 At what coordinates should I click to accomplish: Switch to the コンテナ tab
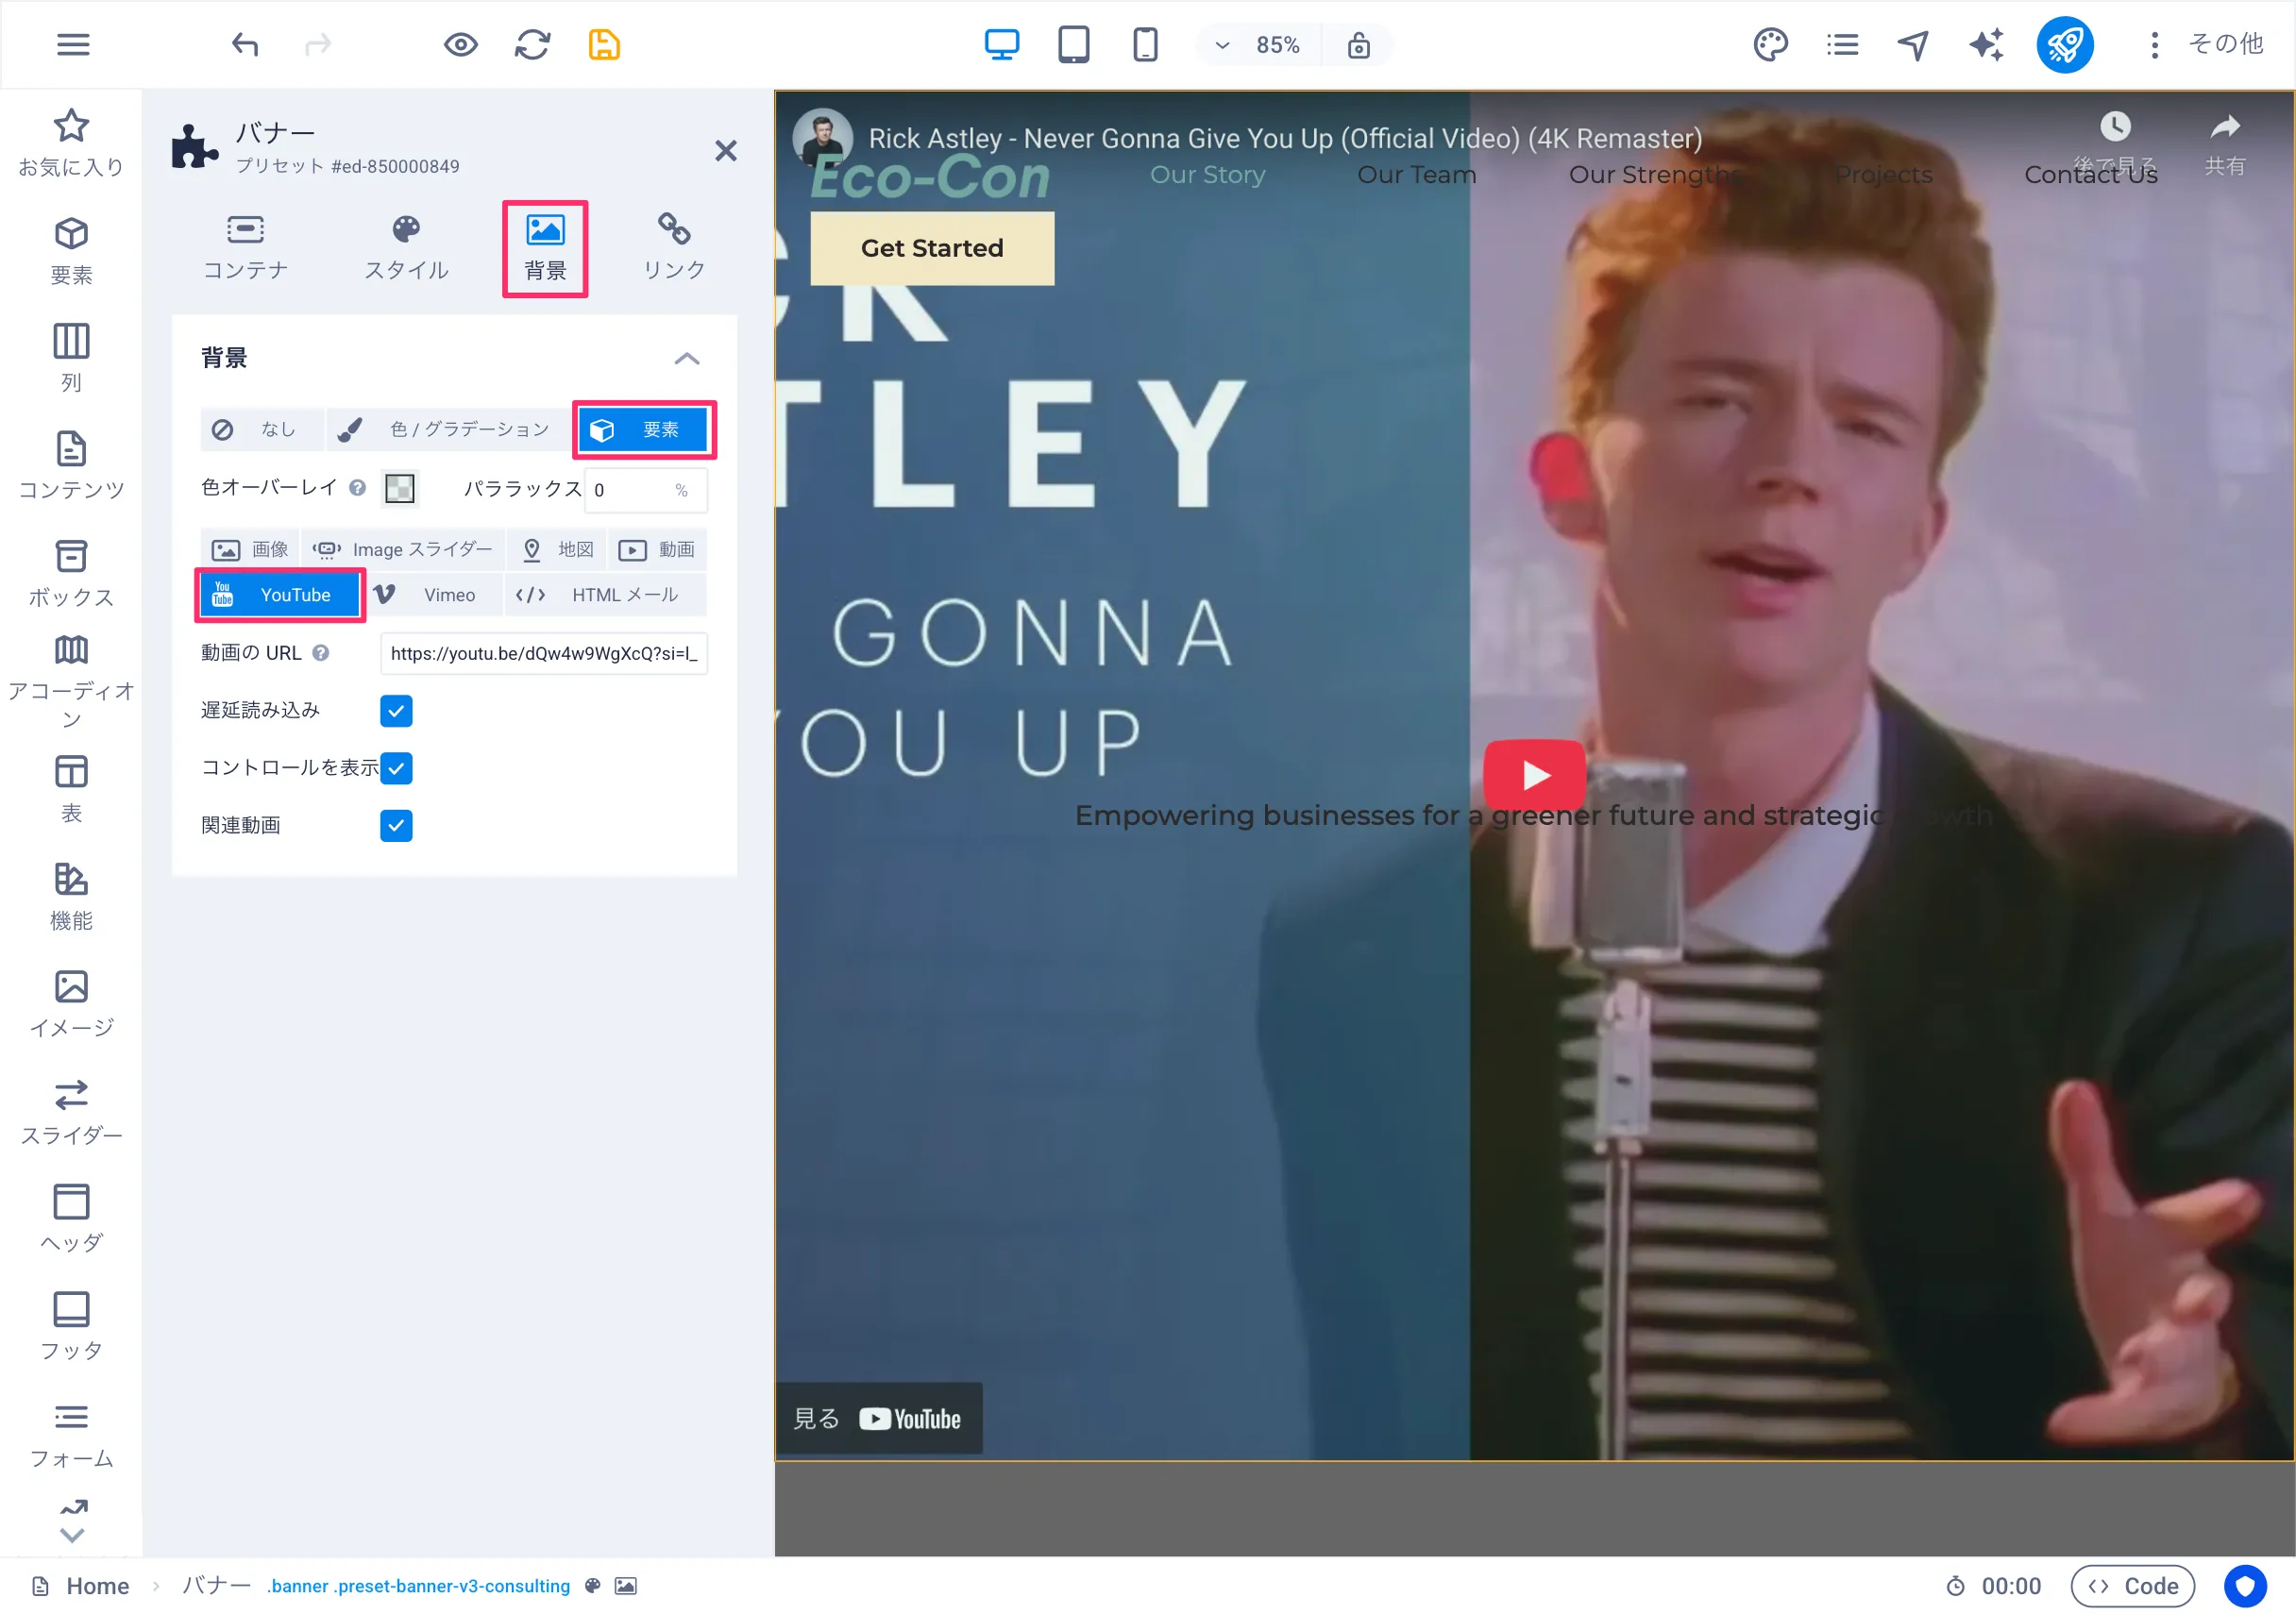(x=245, y=247)
